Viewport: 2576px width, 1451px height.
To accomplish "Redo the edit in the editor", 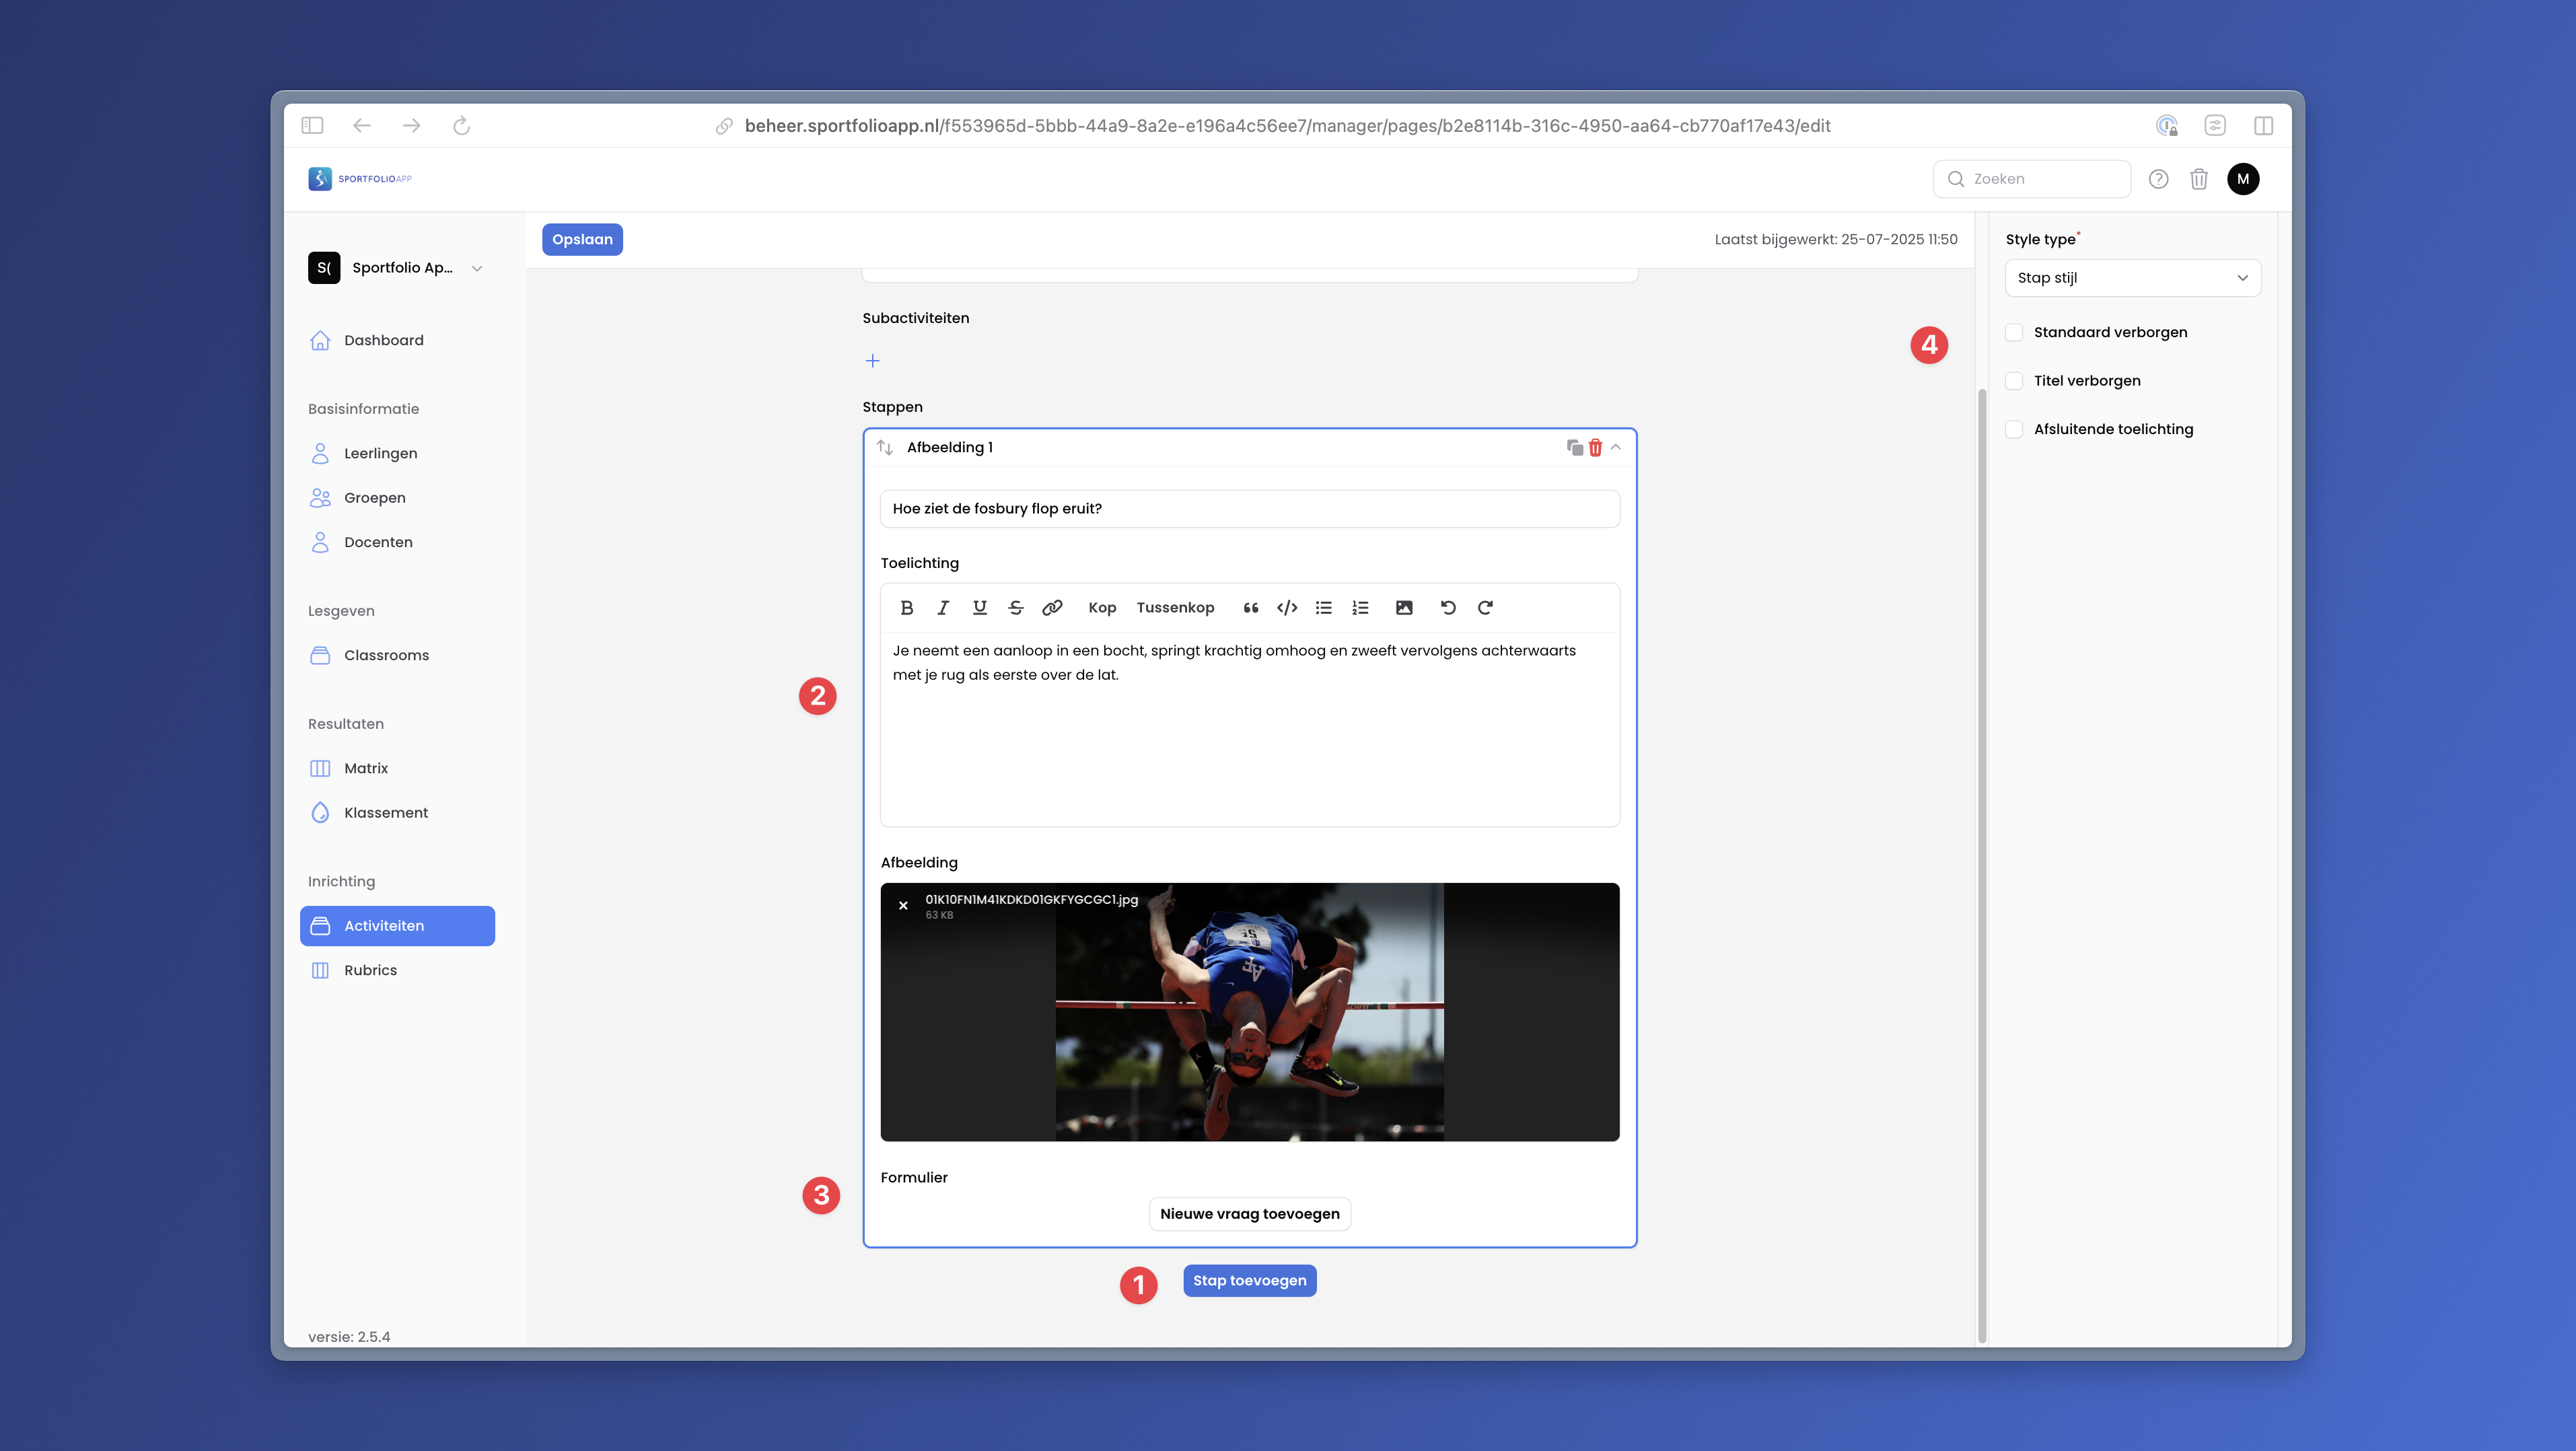I will pos(1485,607).
